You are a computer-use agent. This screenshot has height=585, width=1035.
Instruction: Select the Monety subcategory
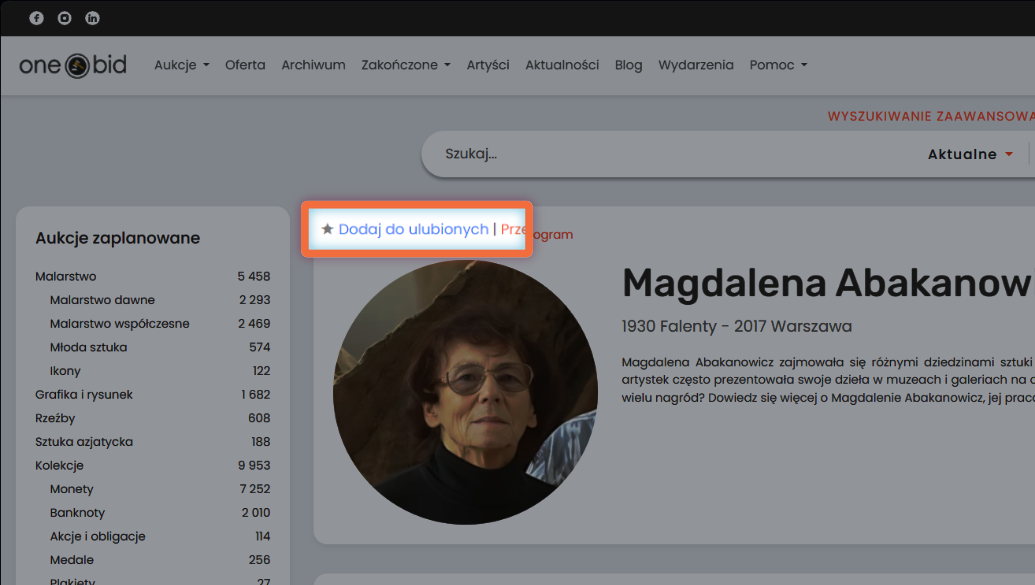(71, 489)
